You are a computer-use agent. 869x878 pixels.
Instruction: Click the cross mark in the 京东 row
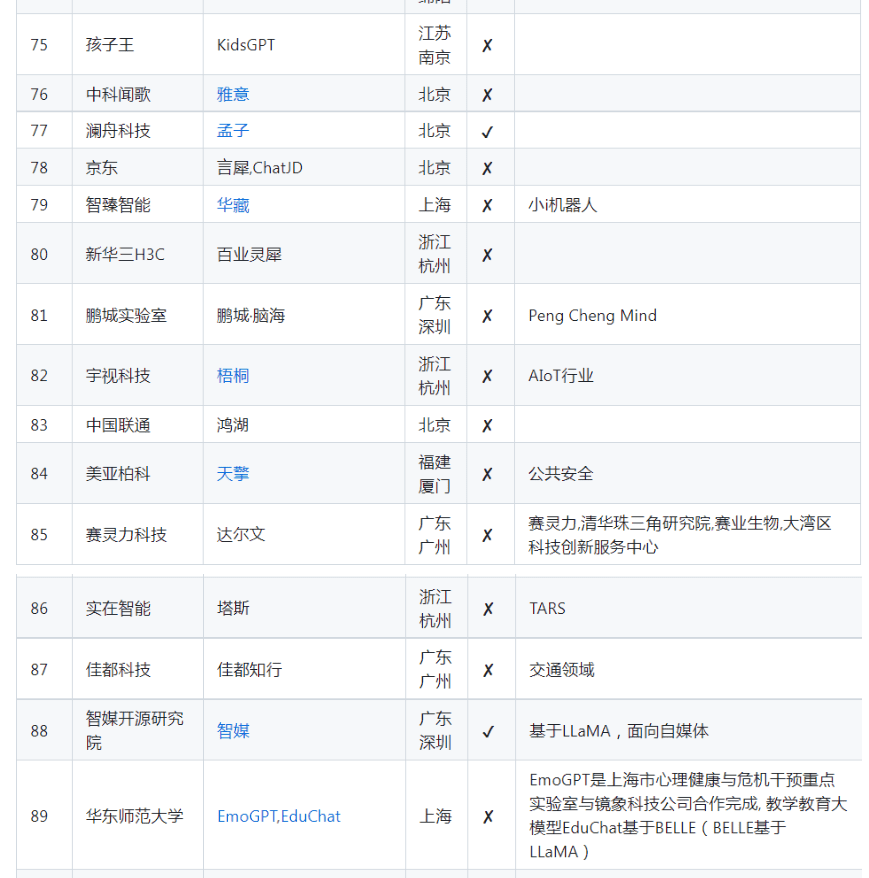[488, 169]
